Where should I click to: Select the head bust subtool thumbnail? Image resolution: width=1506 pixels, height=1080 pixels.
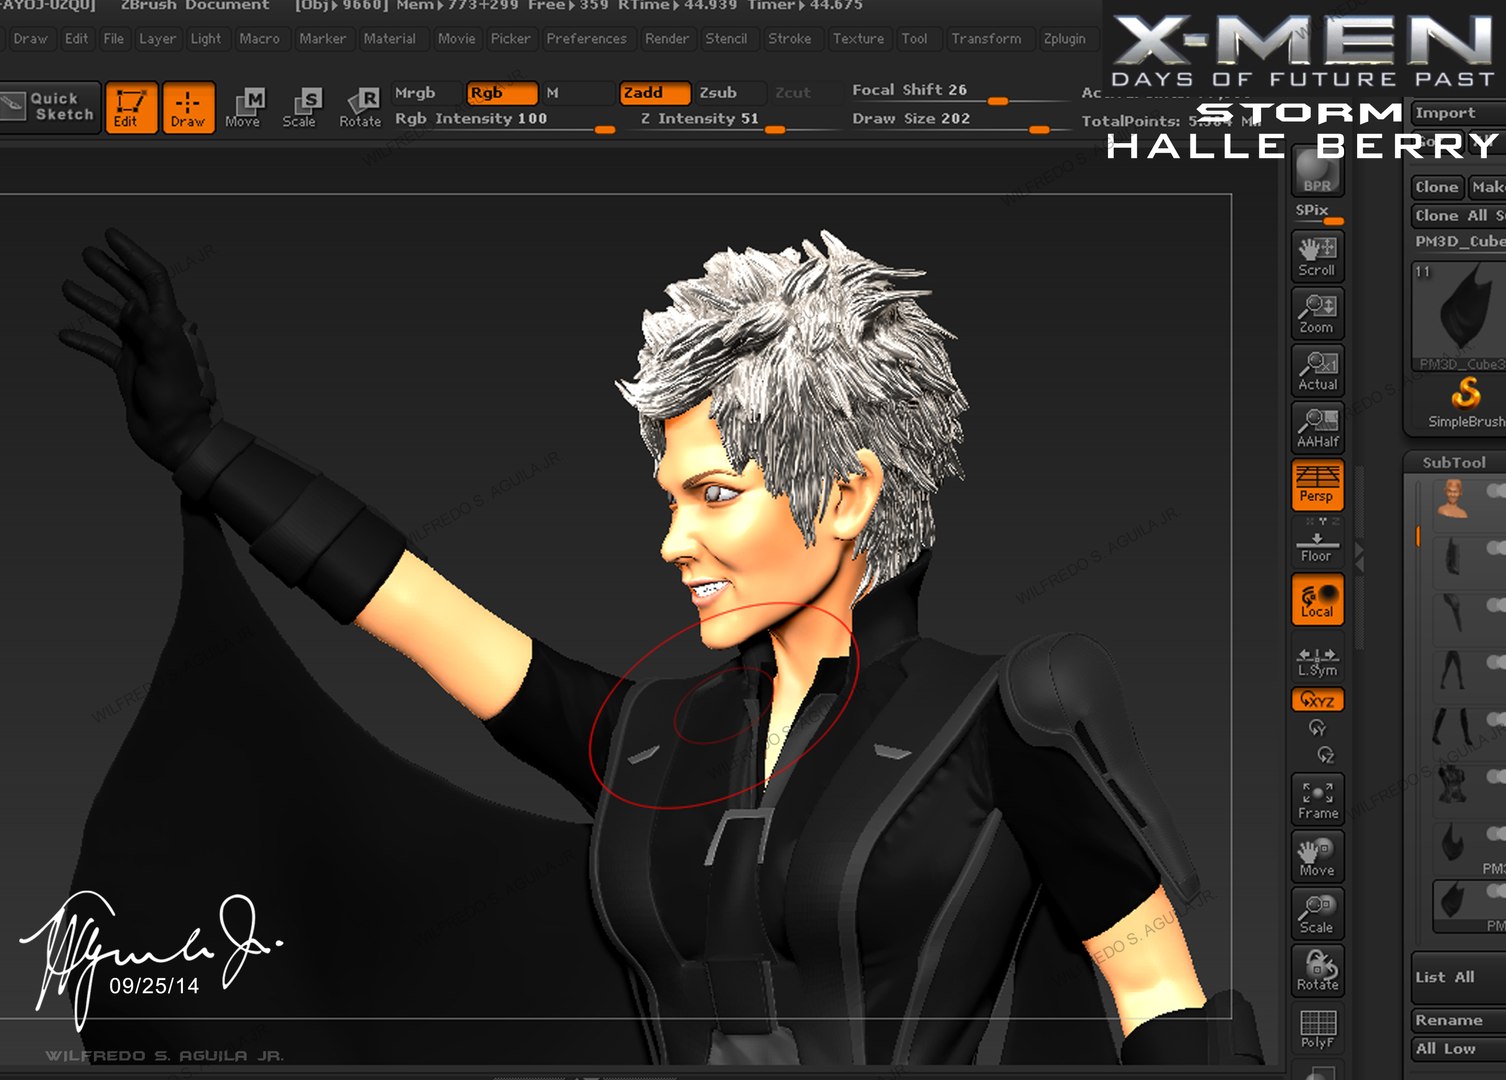[x=1452, y=498]
